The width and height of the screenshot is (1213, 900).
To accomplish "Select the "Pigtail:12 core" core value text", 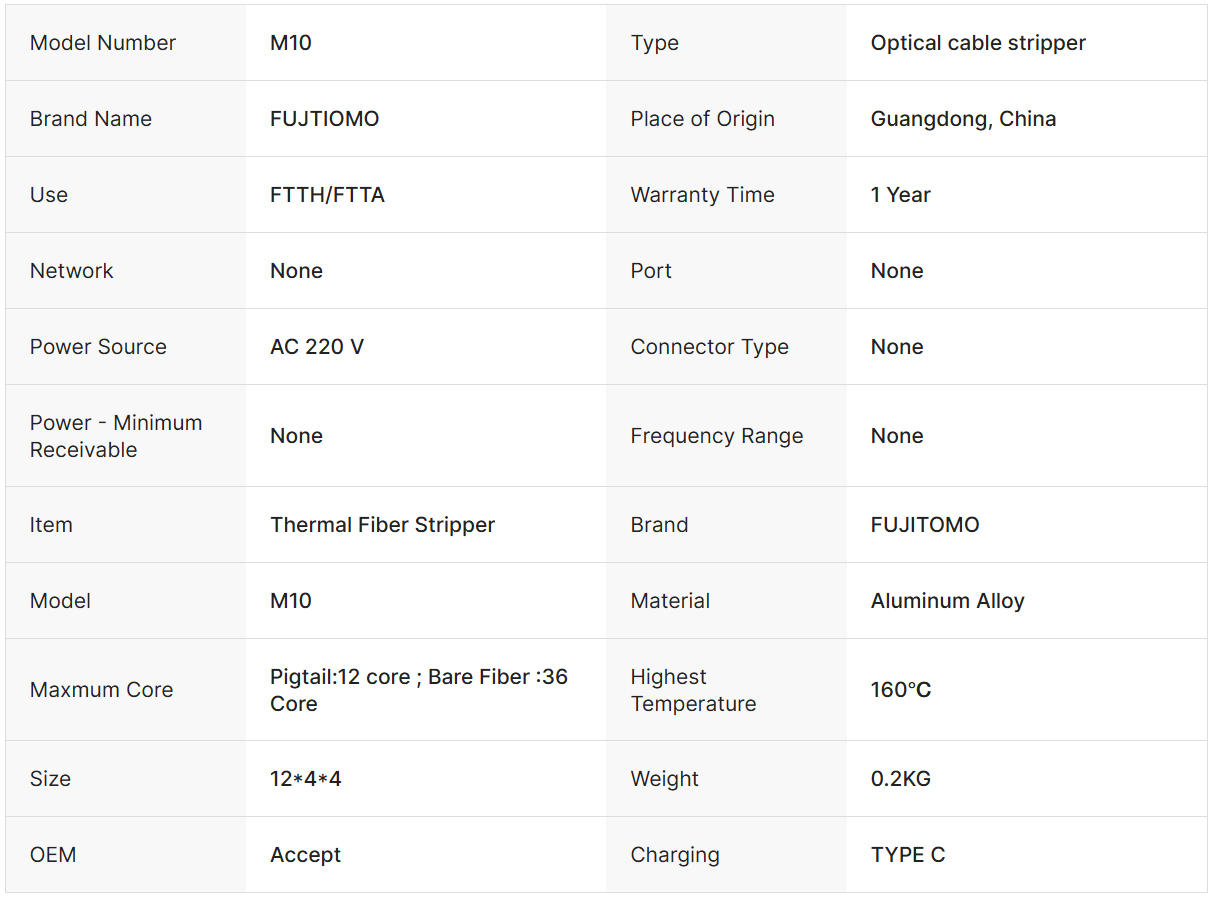I will [340, 677].
